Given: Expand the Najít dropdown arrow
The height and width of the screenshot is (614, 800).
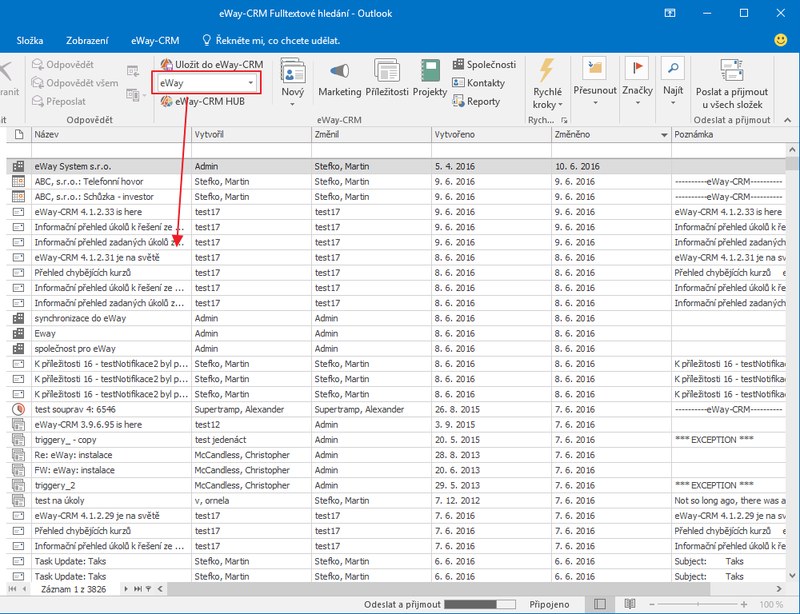Looking at the screenshot, I should [x=673, y=103].
